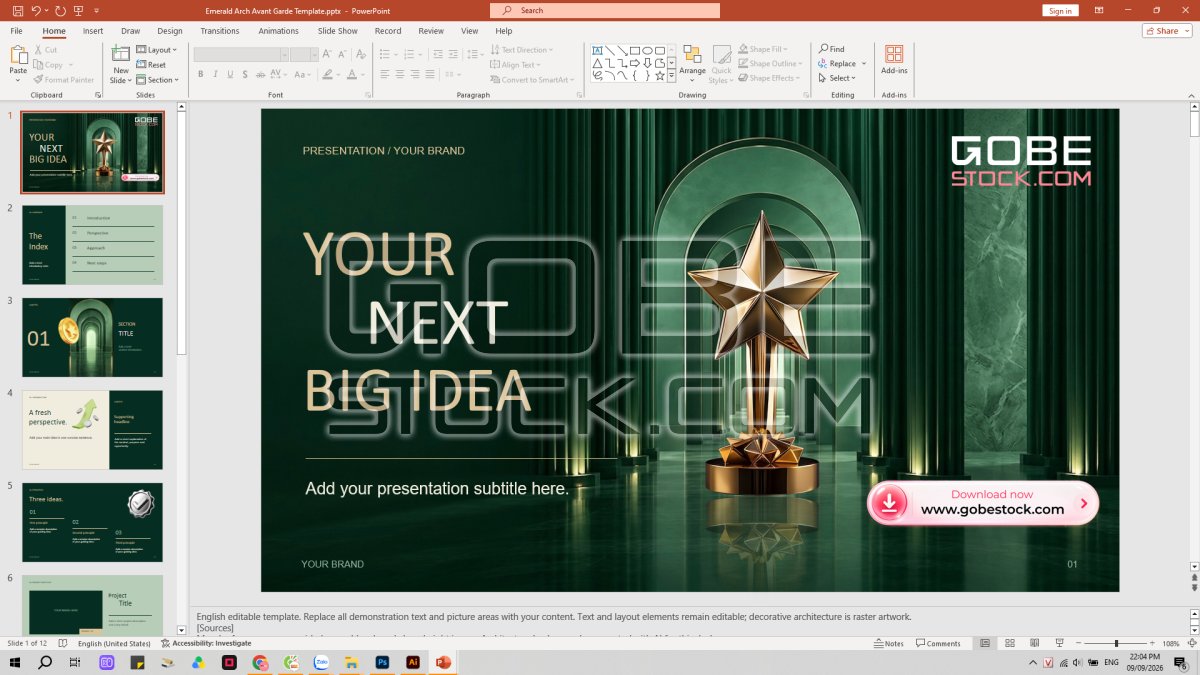Switch to the Slide Show tab
The height and width of the screenshot is (675, 1200).
[x=338, y=31]
